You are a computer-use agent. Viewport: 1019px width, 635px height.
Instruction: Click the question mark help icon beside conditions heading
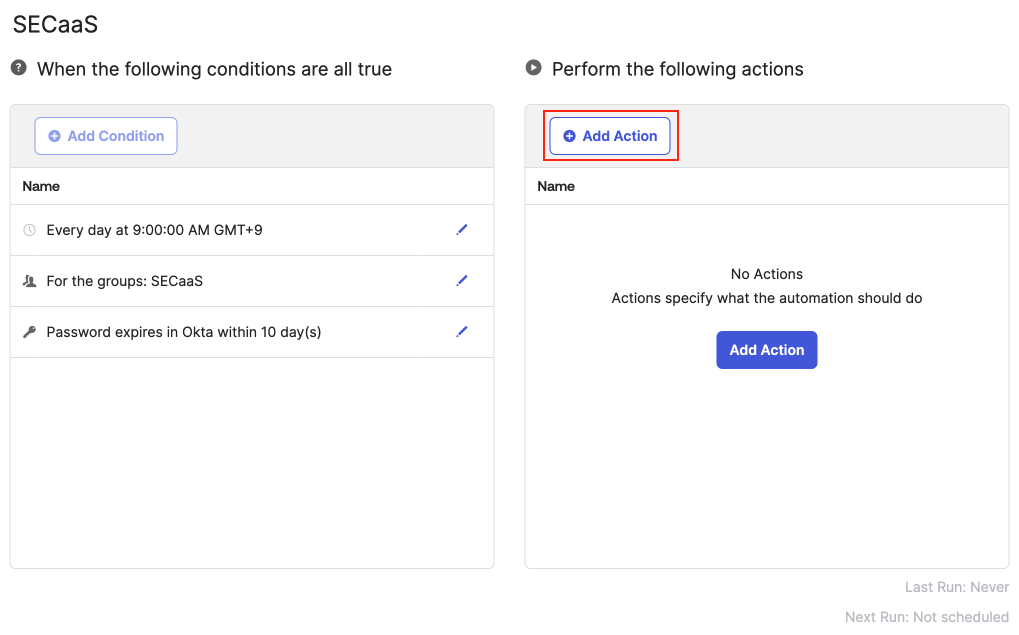[18, 68]
